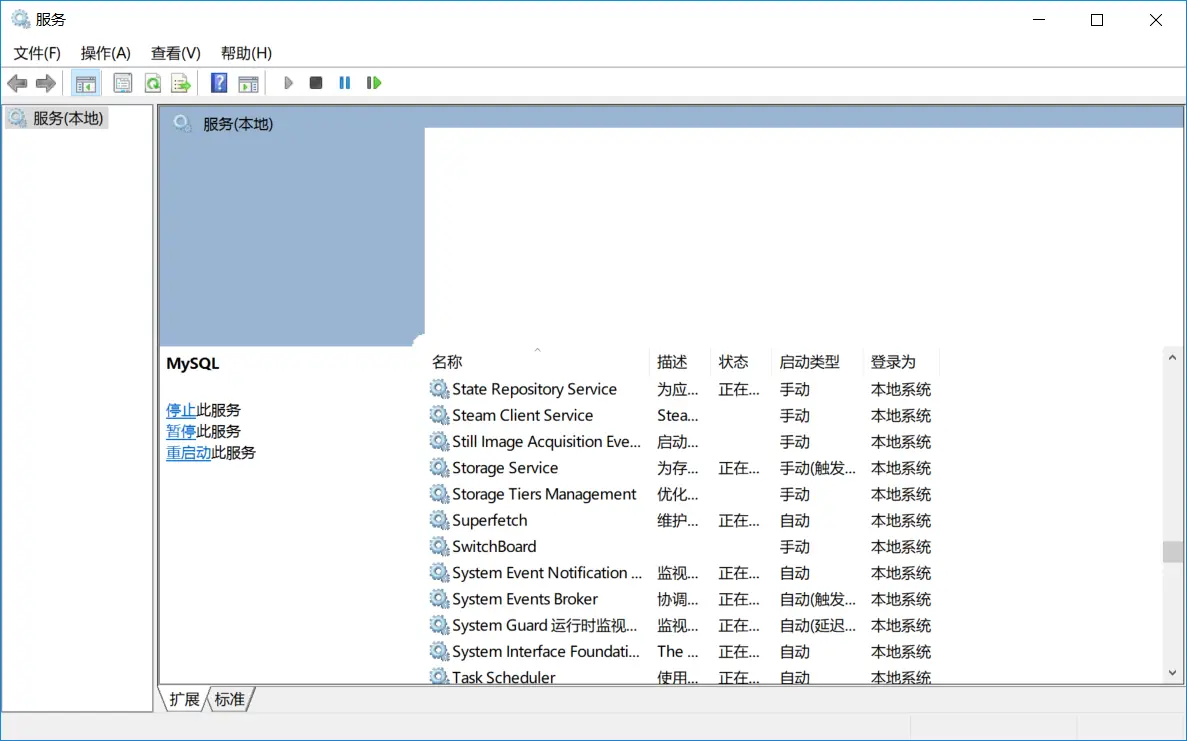1187x741 pixels.
Task: Click 自动(延迟... startup type of System Guard
Action: [x=818, y=625]
